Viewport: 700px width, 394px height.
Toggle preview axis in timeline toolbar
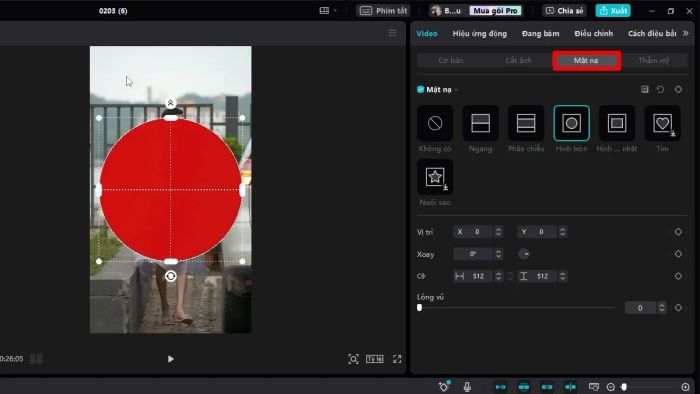pos(570,387)
